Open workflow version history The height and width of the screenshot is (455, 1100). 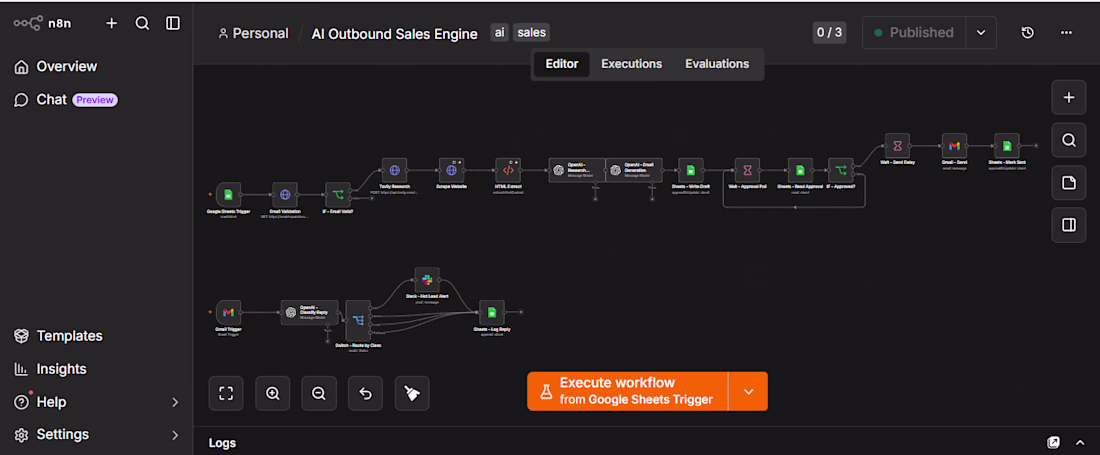point(1028,33)
